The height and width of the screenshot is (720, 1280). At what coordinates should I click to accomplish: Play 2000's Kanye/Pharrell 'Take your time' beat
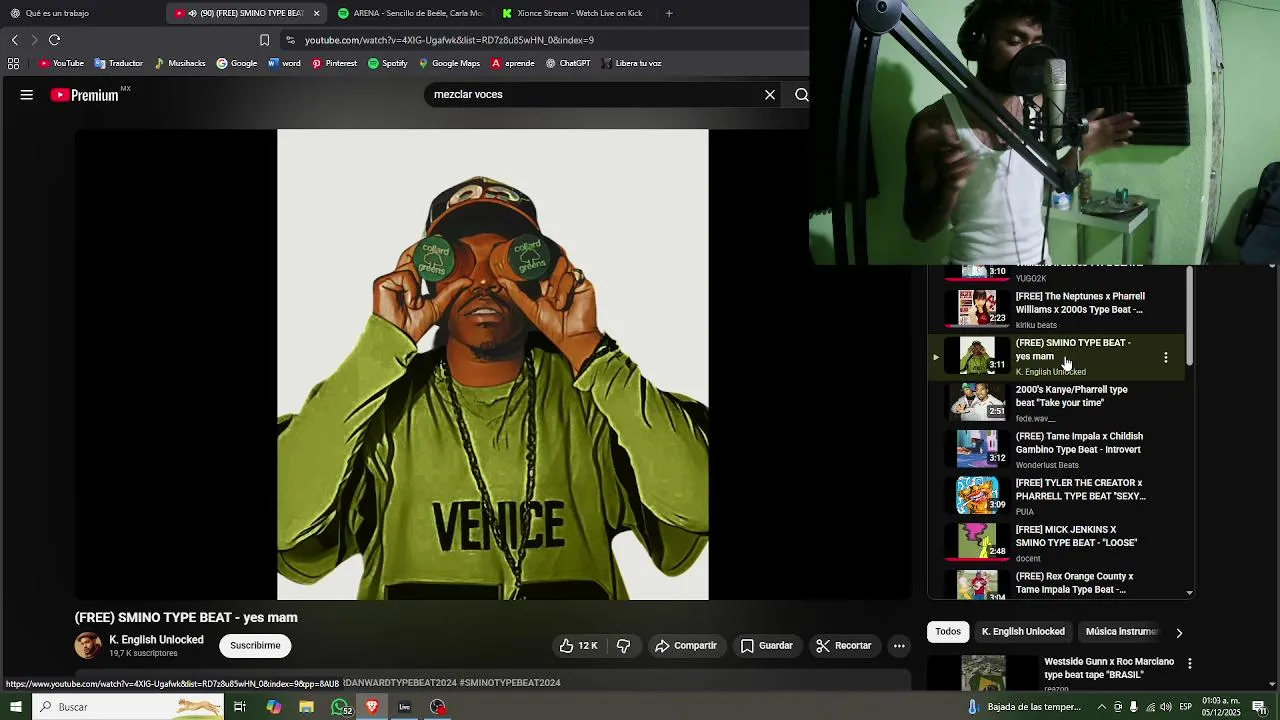pyautogui.click(x=1055, y=402)
